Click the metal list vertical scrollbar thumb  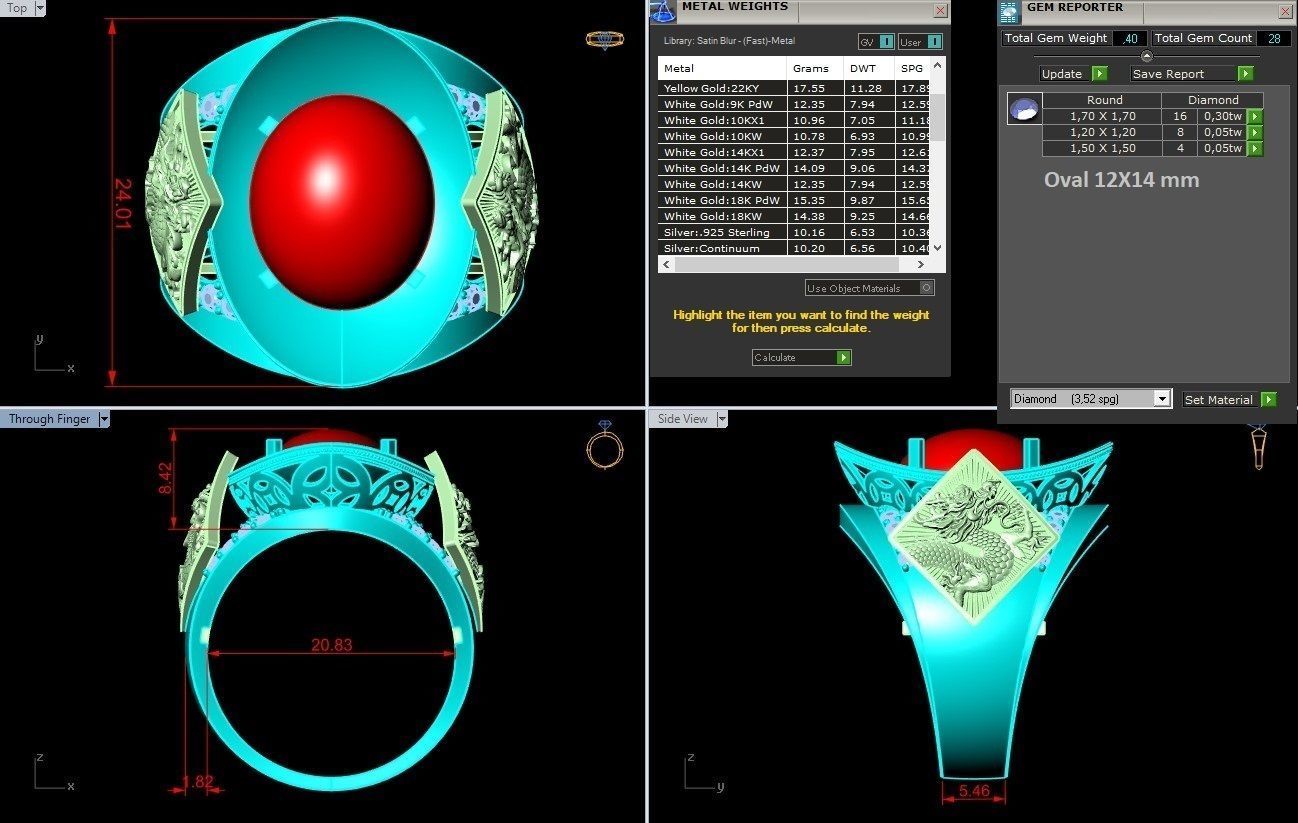938,117
